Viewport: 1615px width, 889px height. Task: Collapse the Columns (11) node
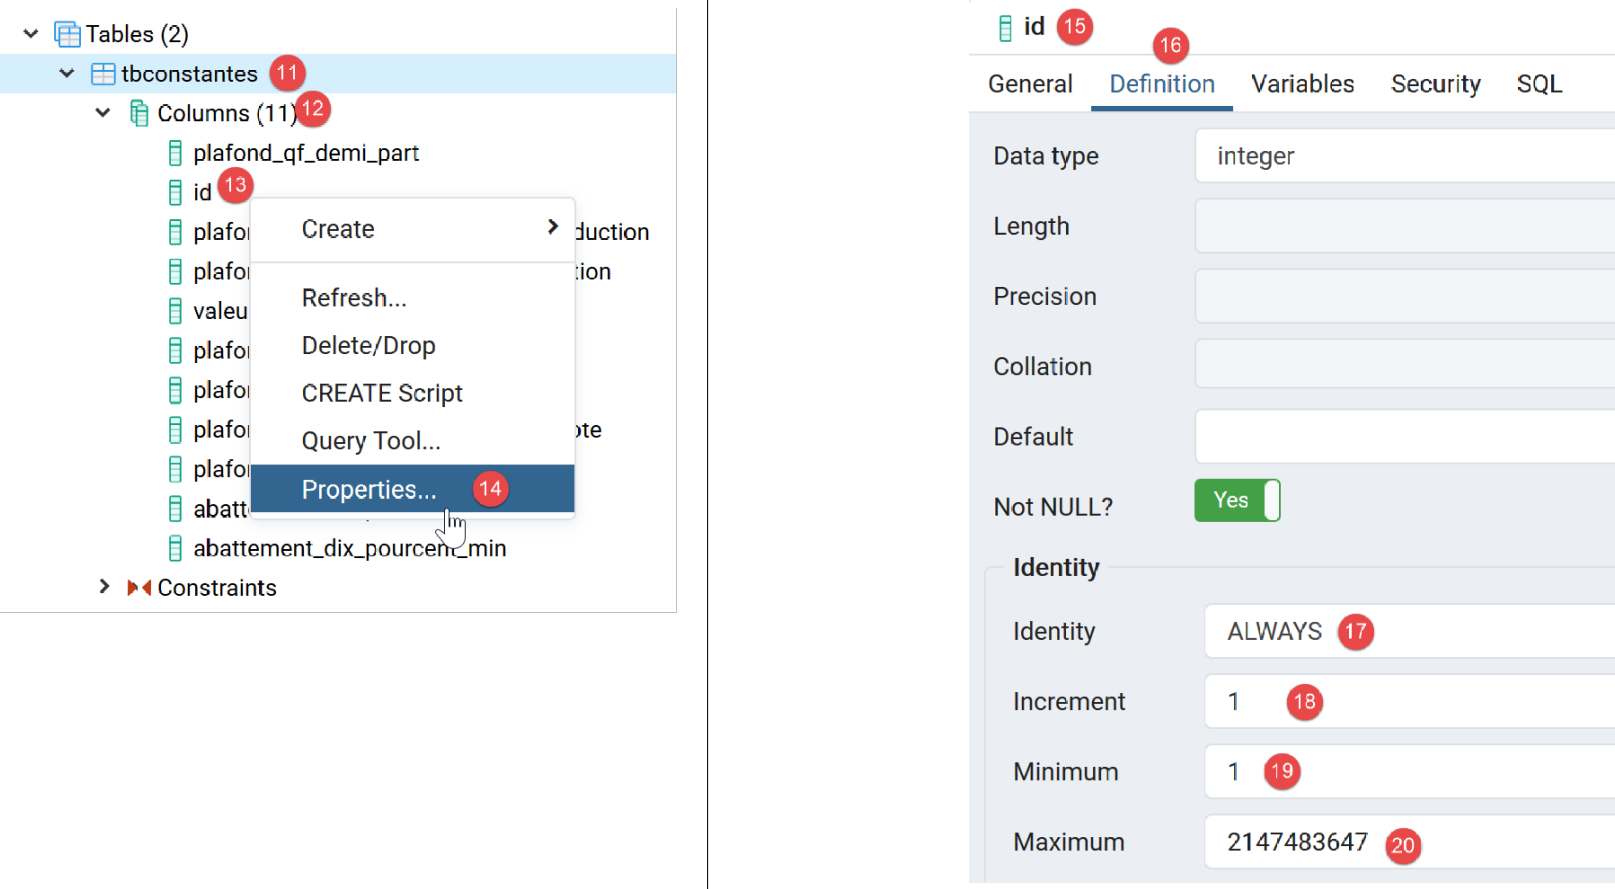tap(103, 113)
